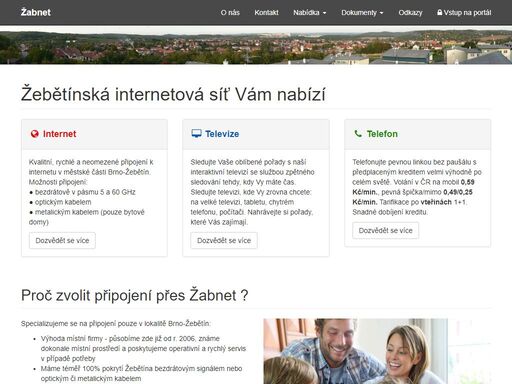Go to the Kontakt page
The width and height of the screenshot is (512, 384).
point(266,13)
